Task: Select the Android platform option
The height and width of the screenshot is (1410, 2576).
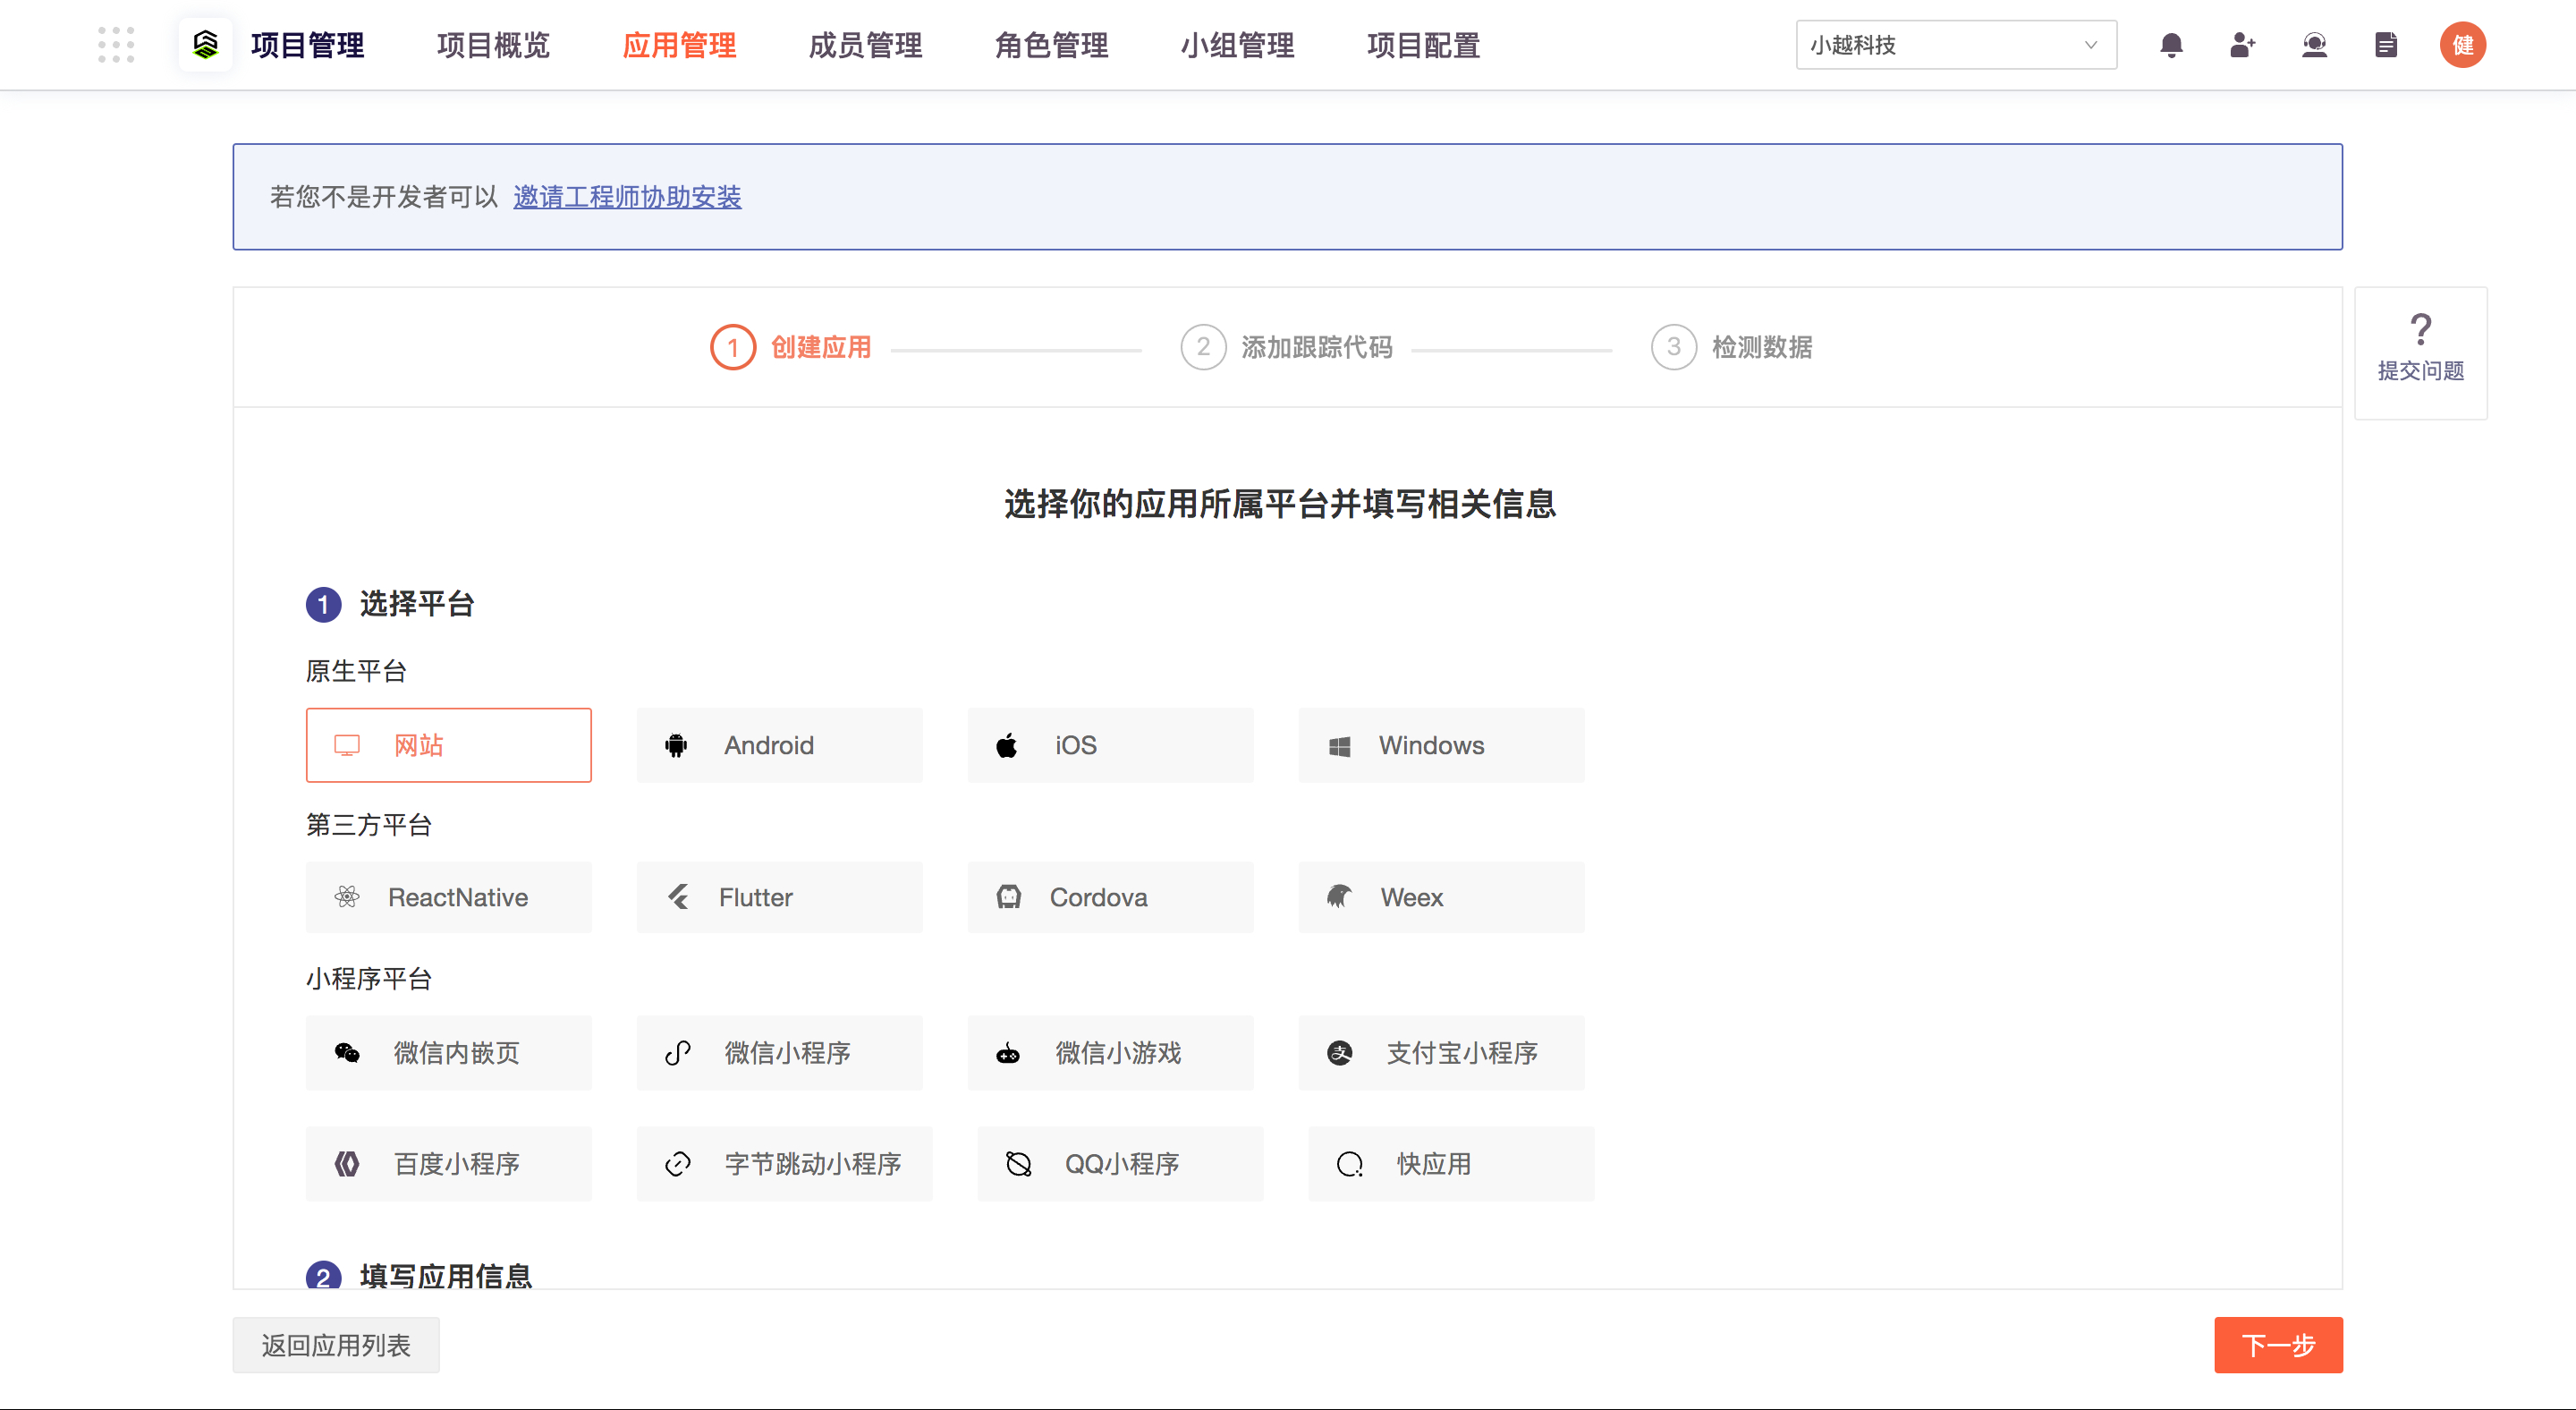Action: click(779, 745)
